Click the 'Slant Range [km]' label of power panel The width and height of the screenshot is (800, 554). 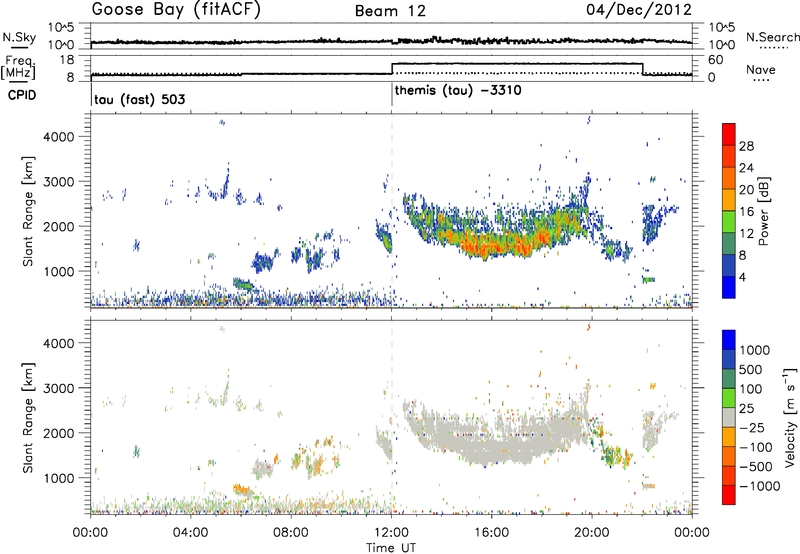coord(28,211)
